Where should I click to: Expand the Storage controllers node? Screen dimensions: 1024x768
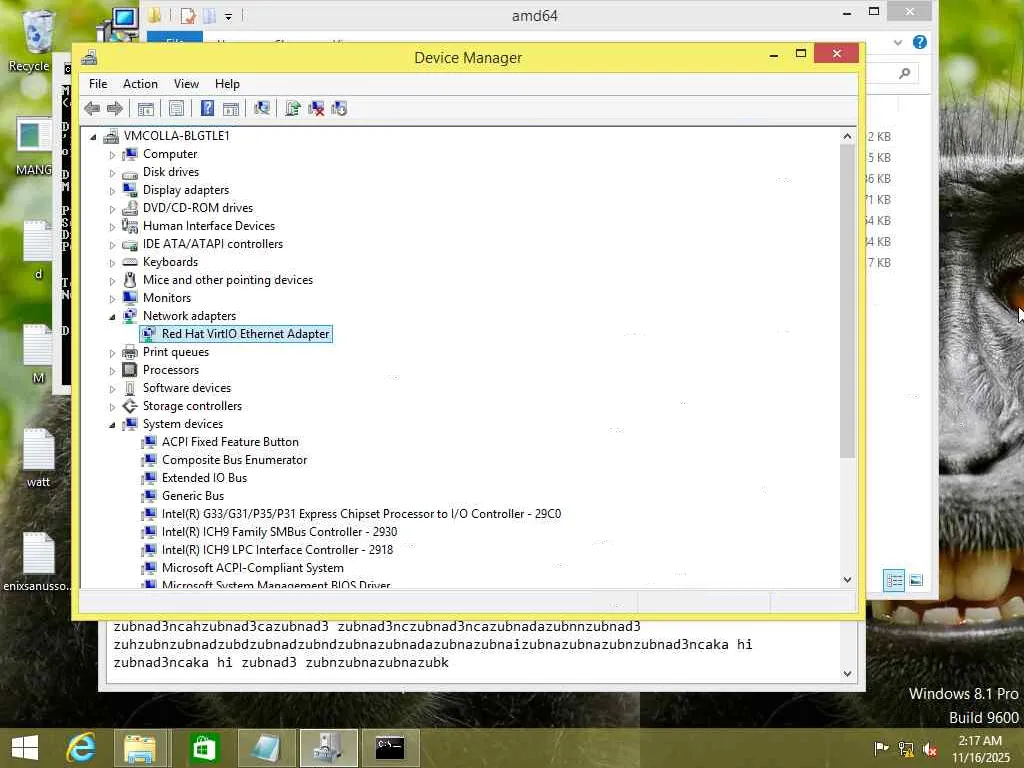(x=112, y=407)
